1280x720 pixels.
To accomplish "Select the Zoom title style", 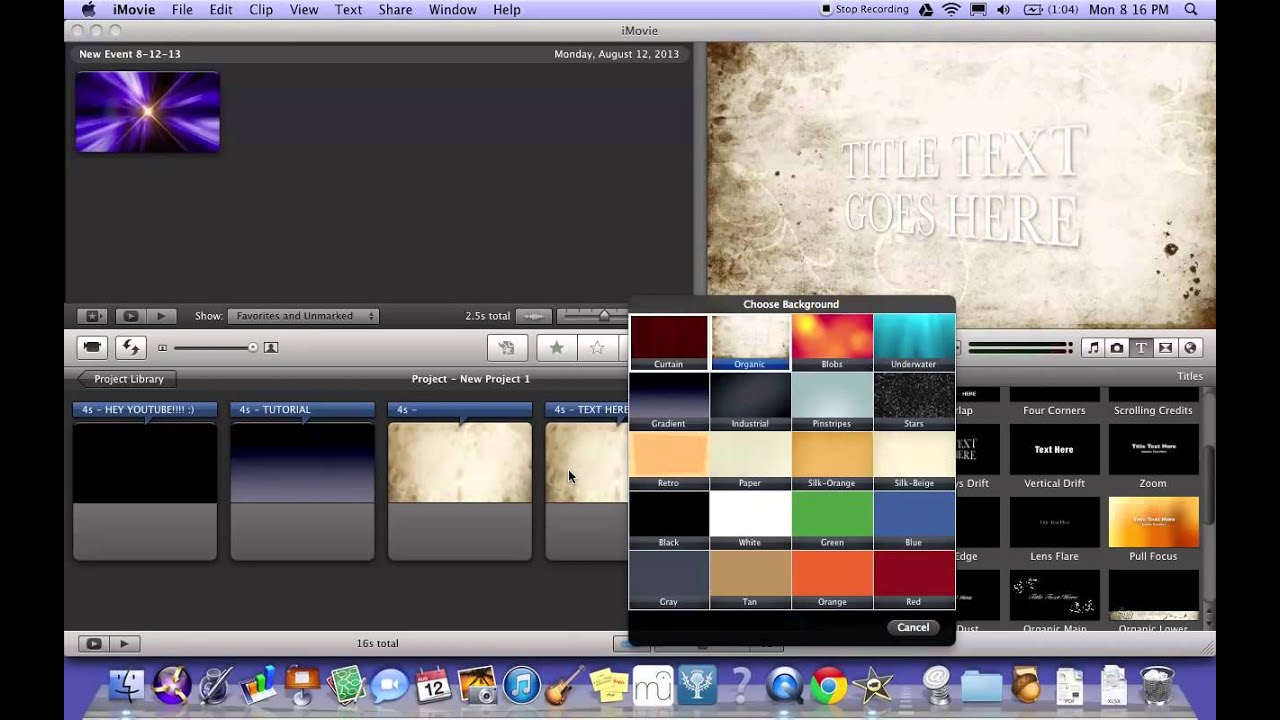I will click(1153, 457).
